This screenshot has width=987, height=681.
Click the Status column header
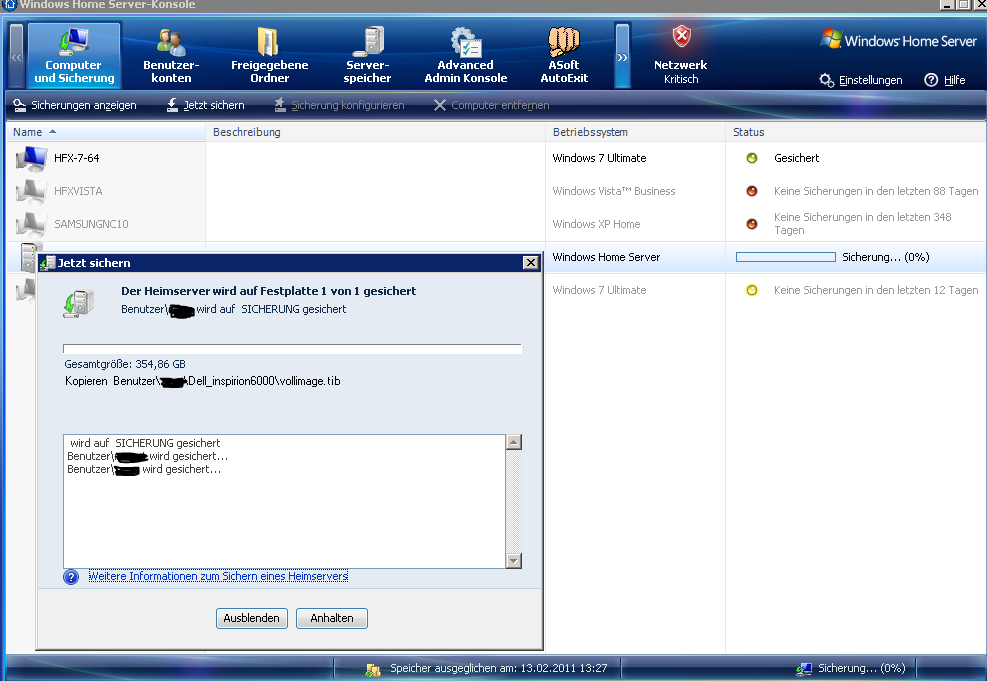pyautogui.click(x=856, y=132)
